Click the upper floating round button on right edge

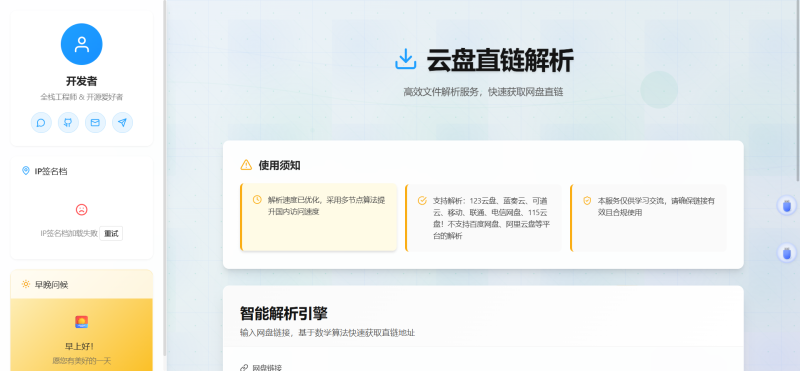coord(787,206)
